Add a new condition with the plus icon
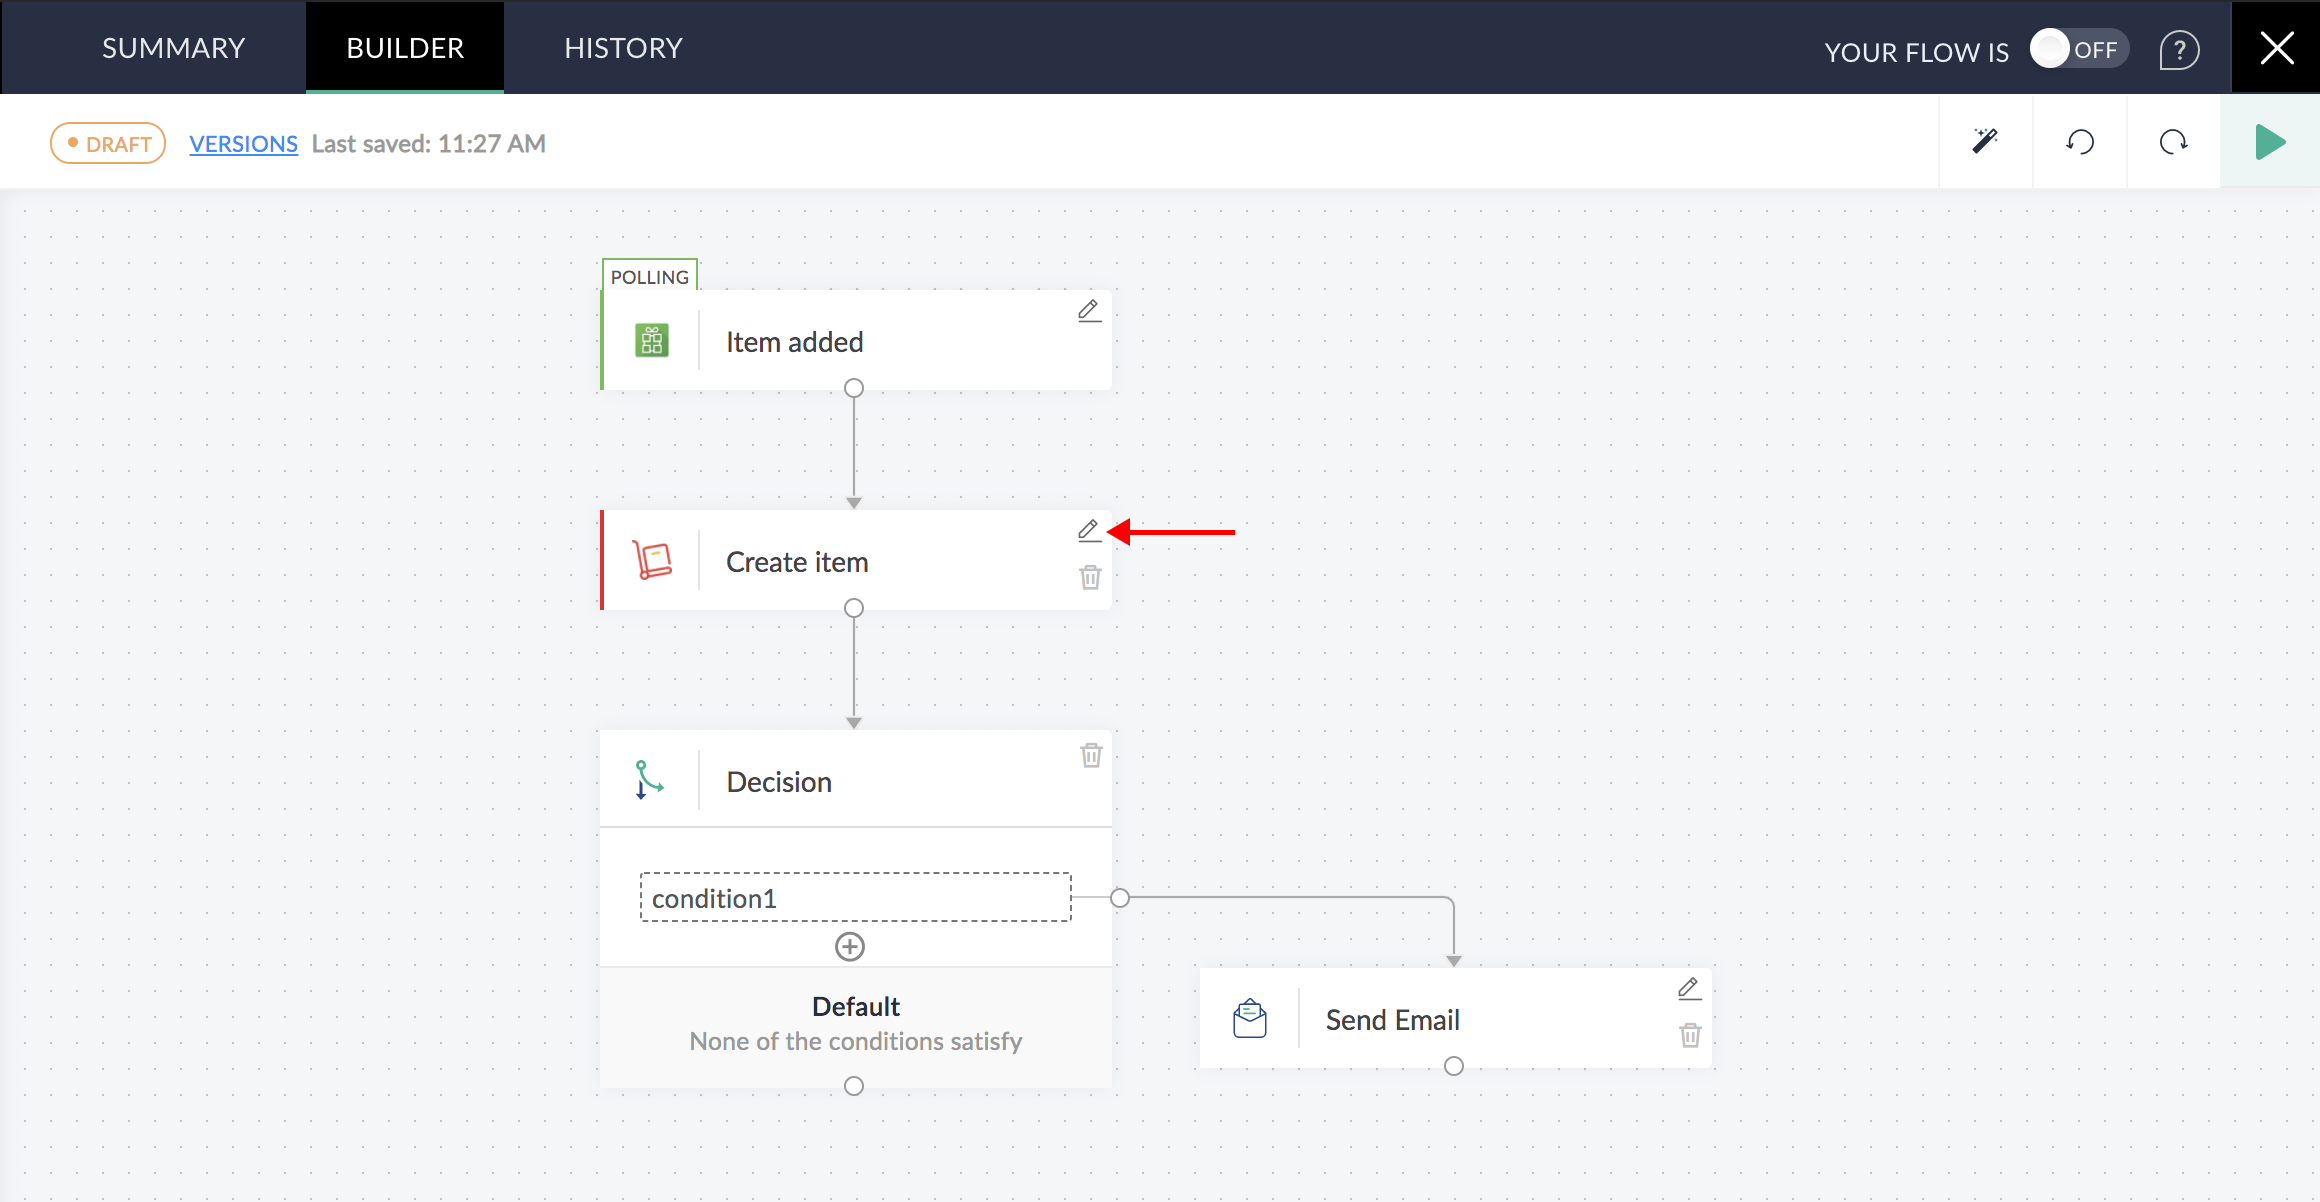The image size is (2320, 1202). 849,945
